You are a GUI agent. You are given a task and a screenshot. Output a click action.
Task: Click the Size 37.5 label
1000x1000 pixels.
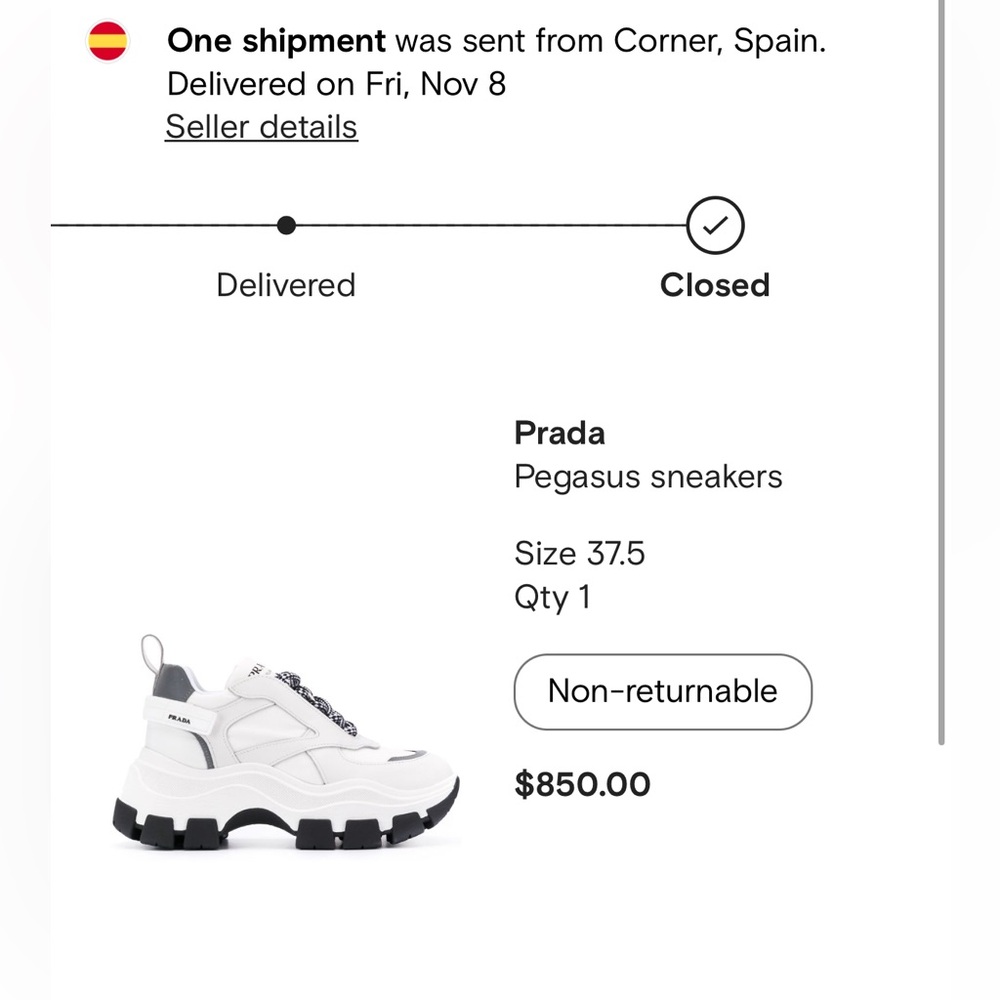[x=579, y=553]
